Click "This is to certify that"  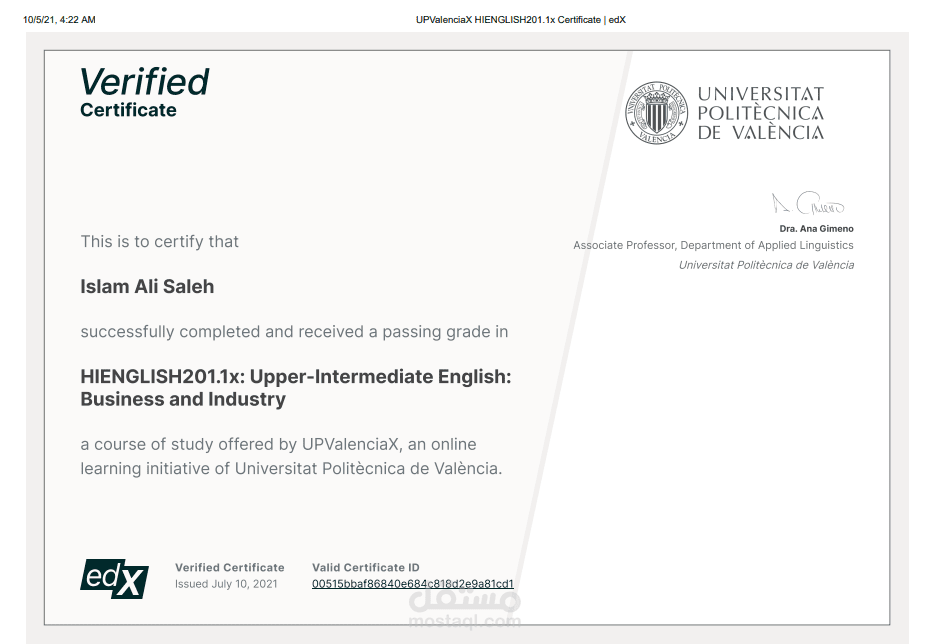tap(160, 242)
